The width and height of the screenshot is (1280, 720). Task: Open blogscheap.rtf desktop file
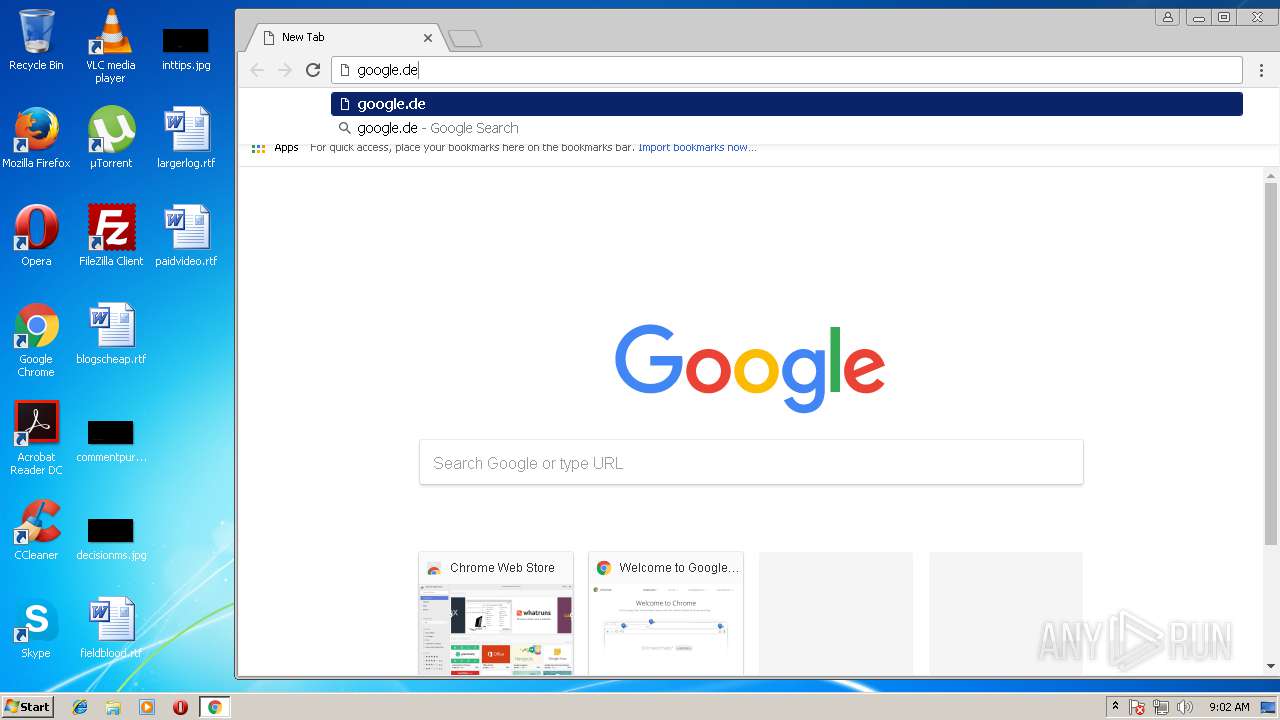pos(111,334)
